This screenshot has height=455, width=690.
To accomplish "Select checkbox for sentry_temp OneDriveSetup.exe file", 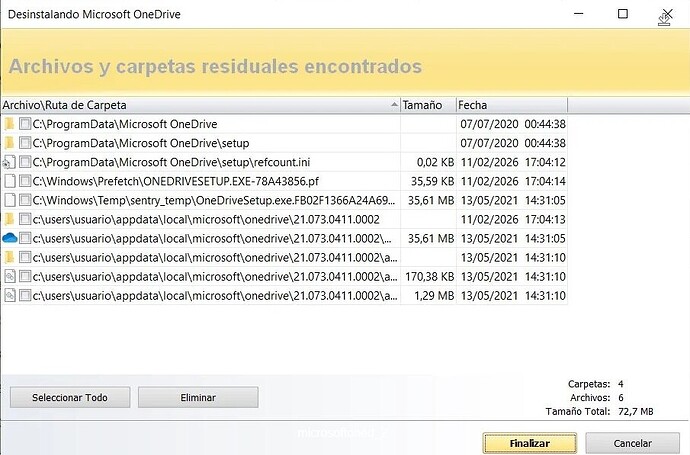I will pos(25,200).
